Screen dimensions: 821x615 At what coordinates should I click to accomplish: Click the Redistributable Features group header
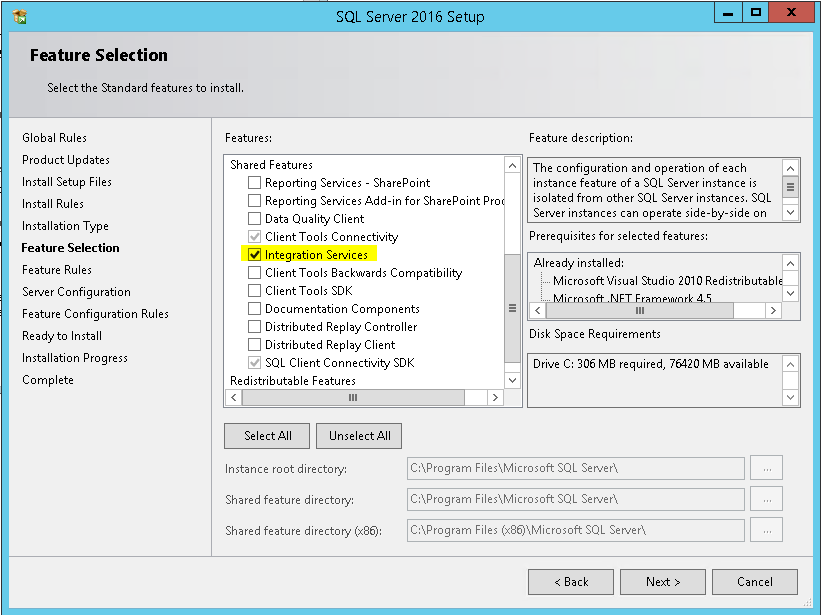293,381
